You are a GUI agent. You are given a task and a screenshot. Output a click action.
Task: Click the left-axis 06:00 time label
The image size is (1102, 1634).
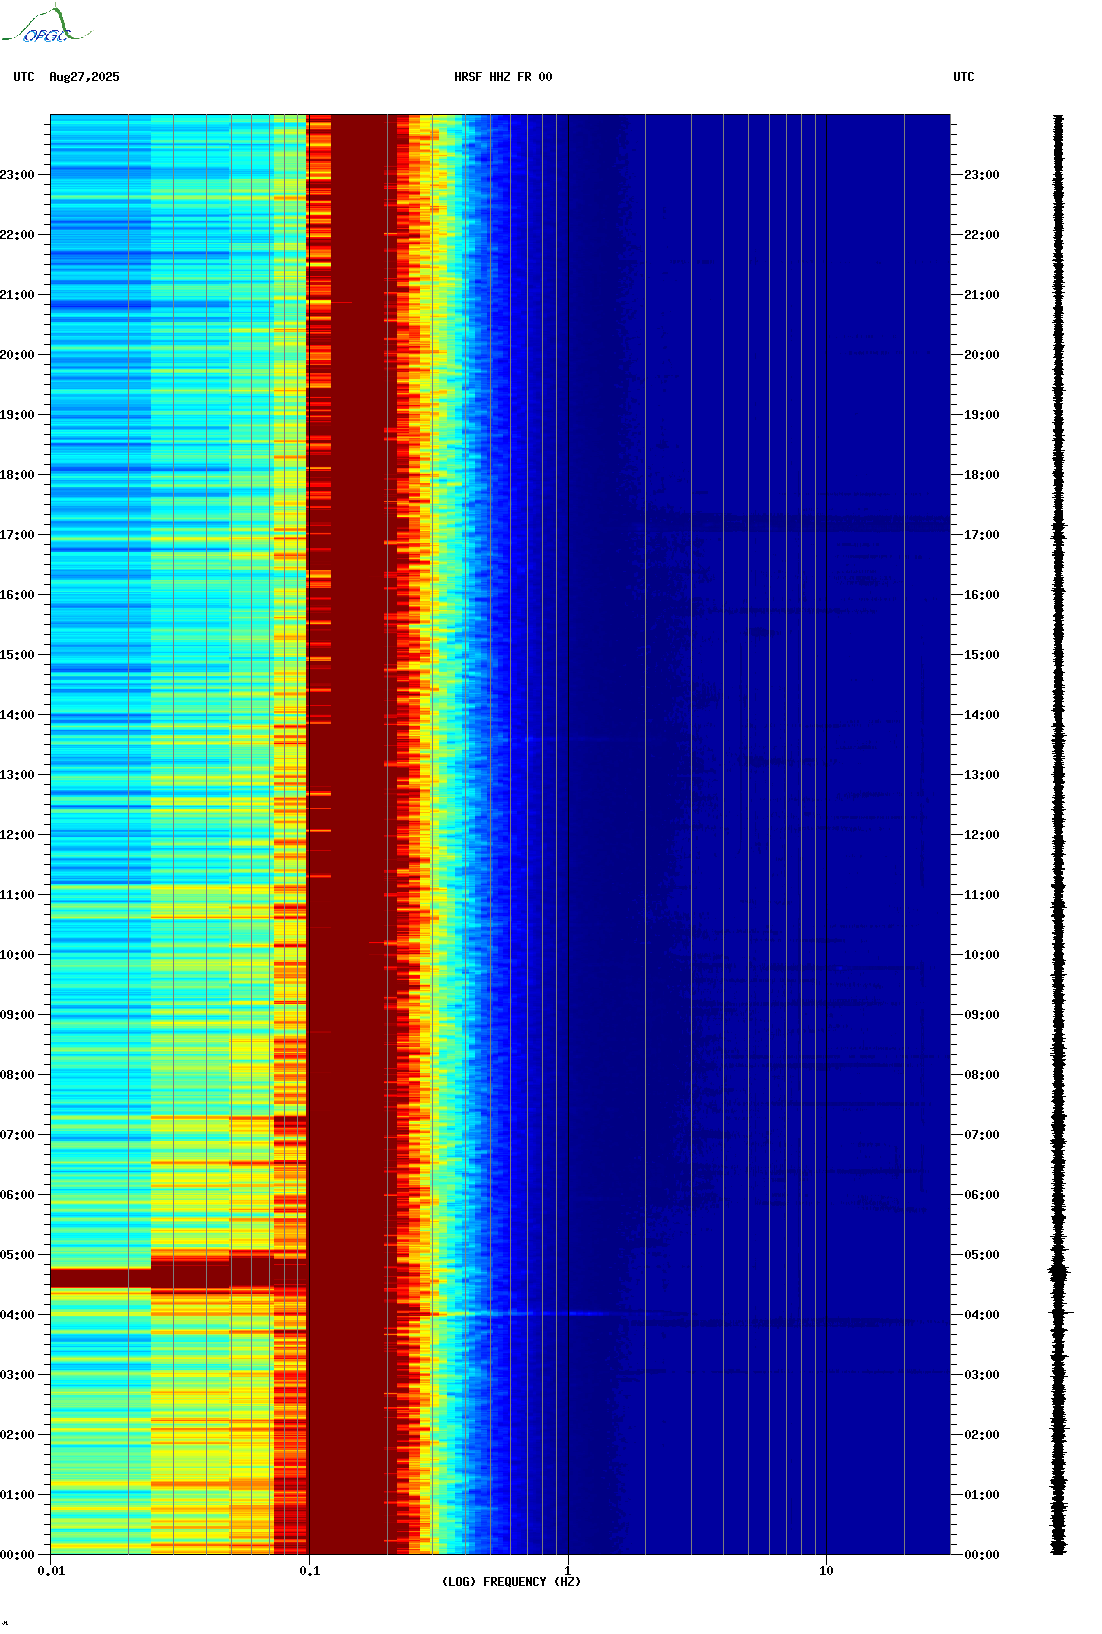click(17, 1195)
